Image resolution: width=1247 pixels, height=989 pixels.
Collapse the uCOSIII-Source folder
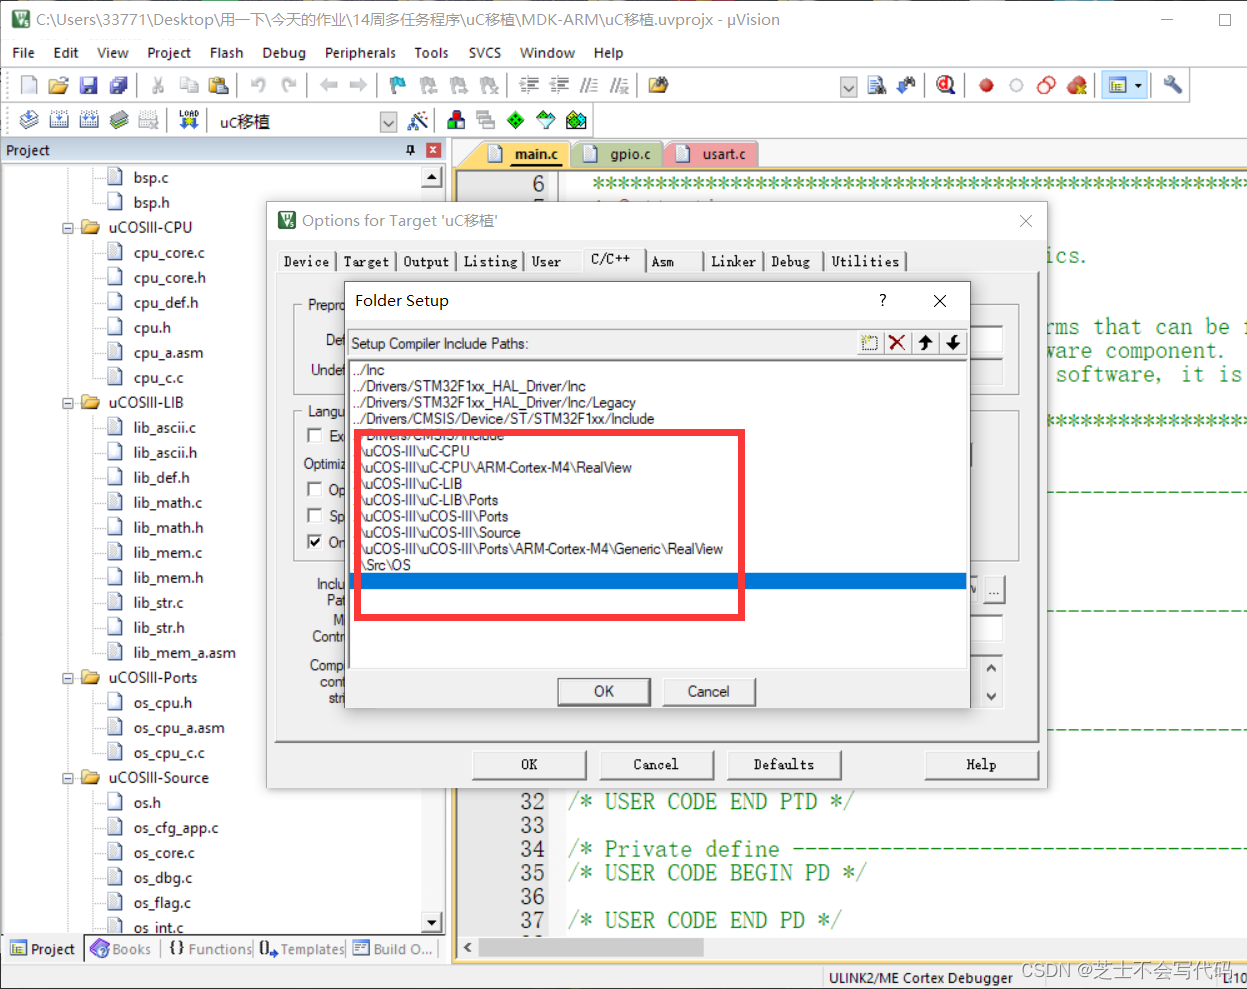(66, 777)
